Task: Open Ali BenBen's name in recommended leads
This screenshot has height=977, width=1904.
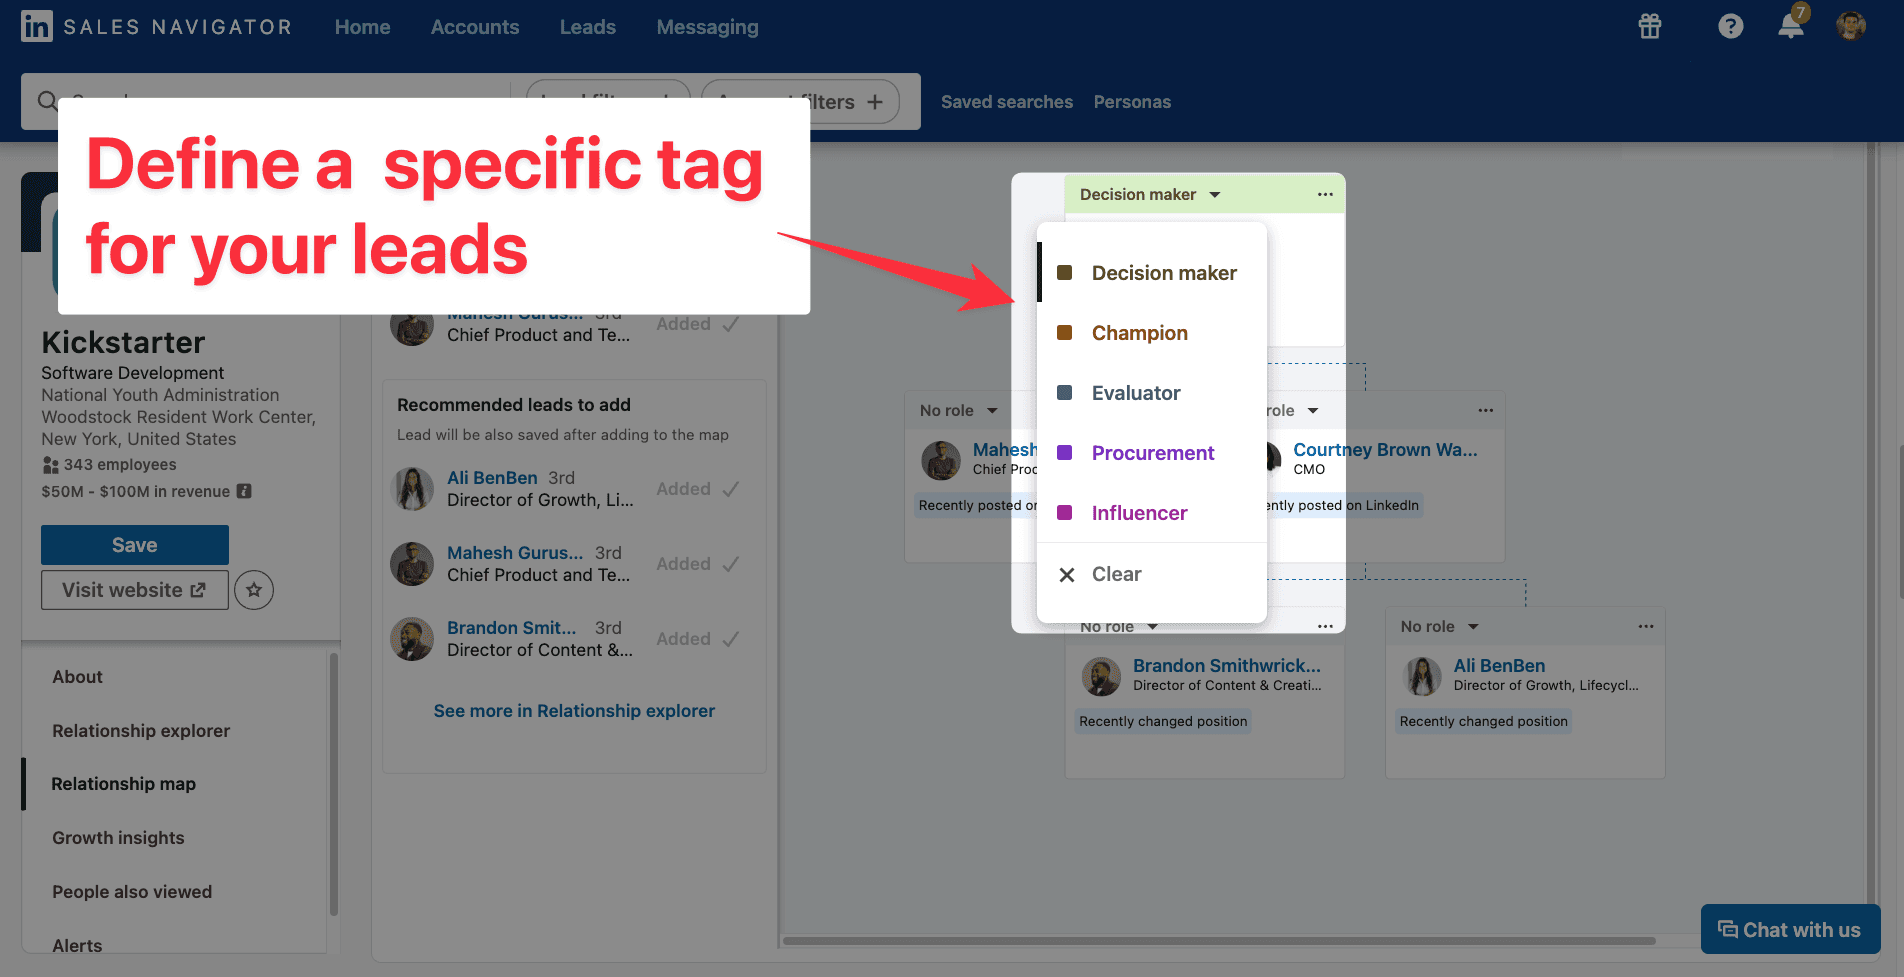Action: point(492,478)
